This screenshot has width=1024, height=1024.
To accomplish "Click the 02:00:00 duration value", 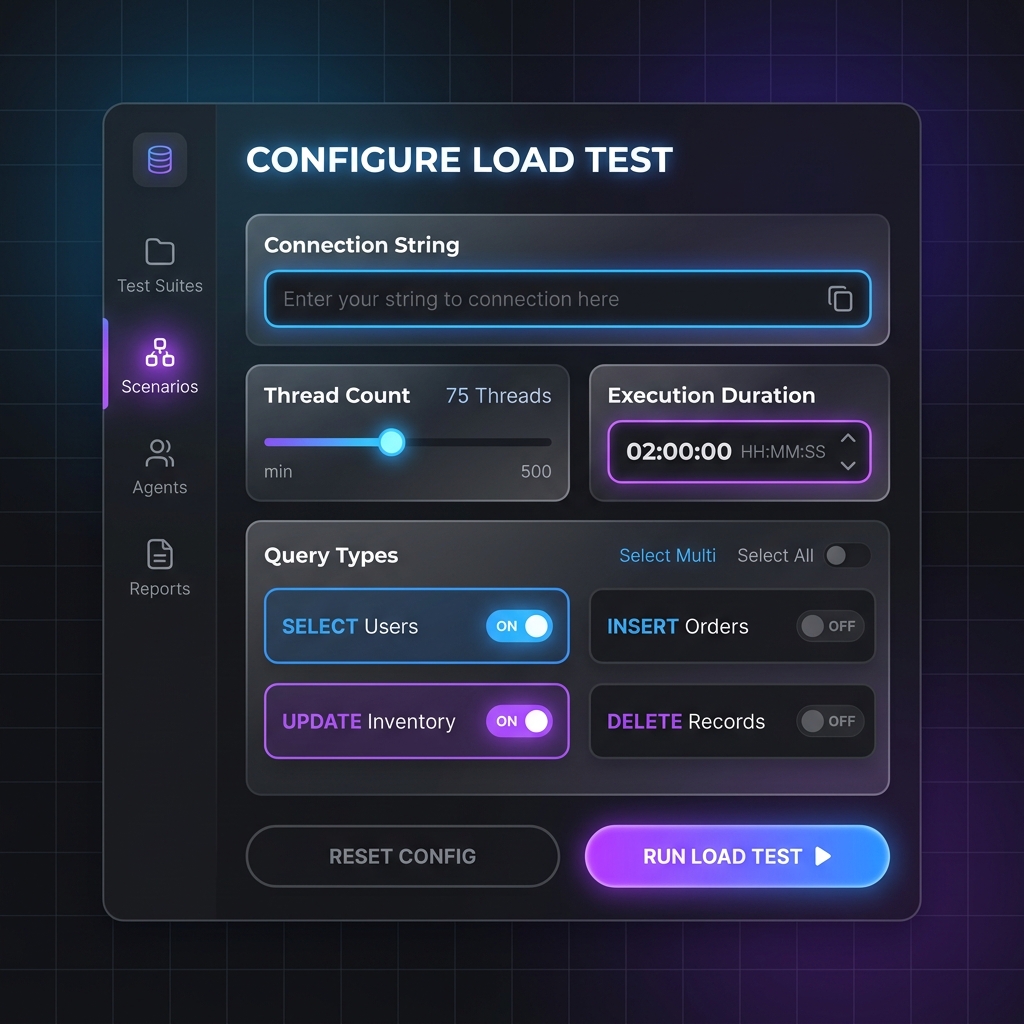I will [679, 451].
